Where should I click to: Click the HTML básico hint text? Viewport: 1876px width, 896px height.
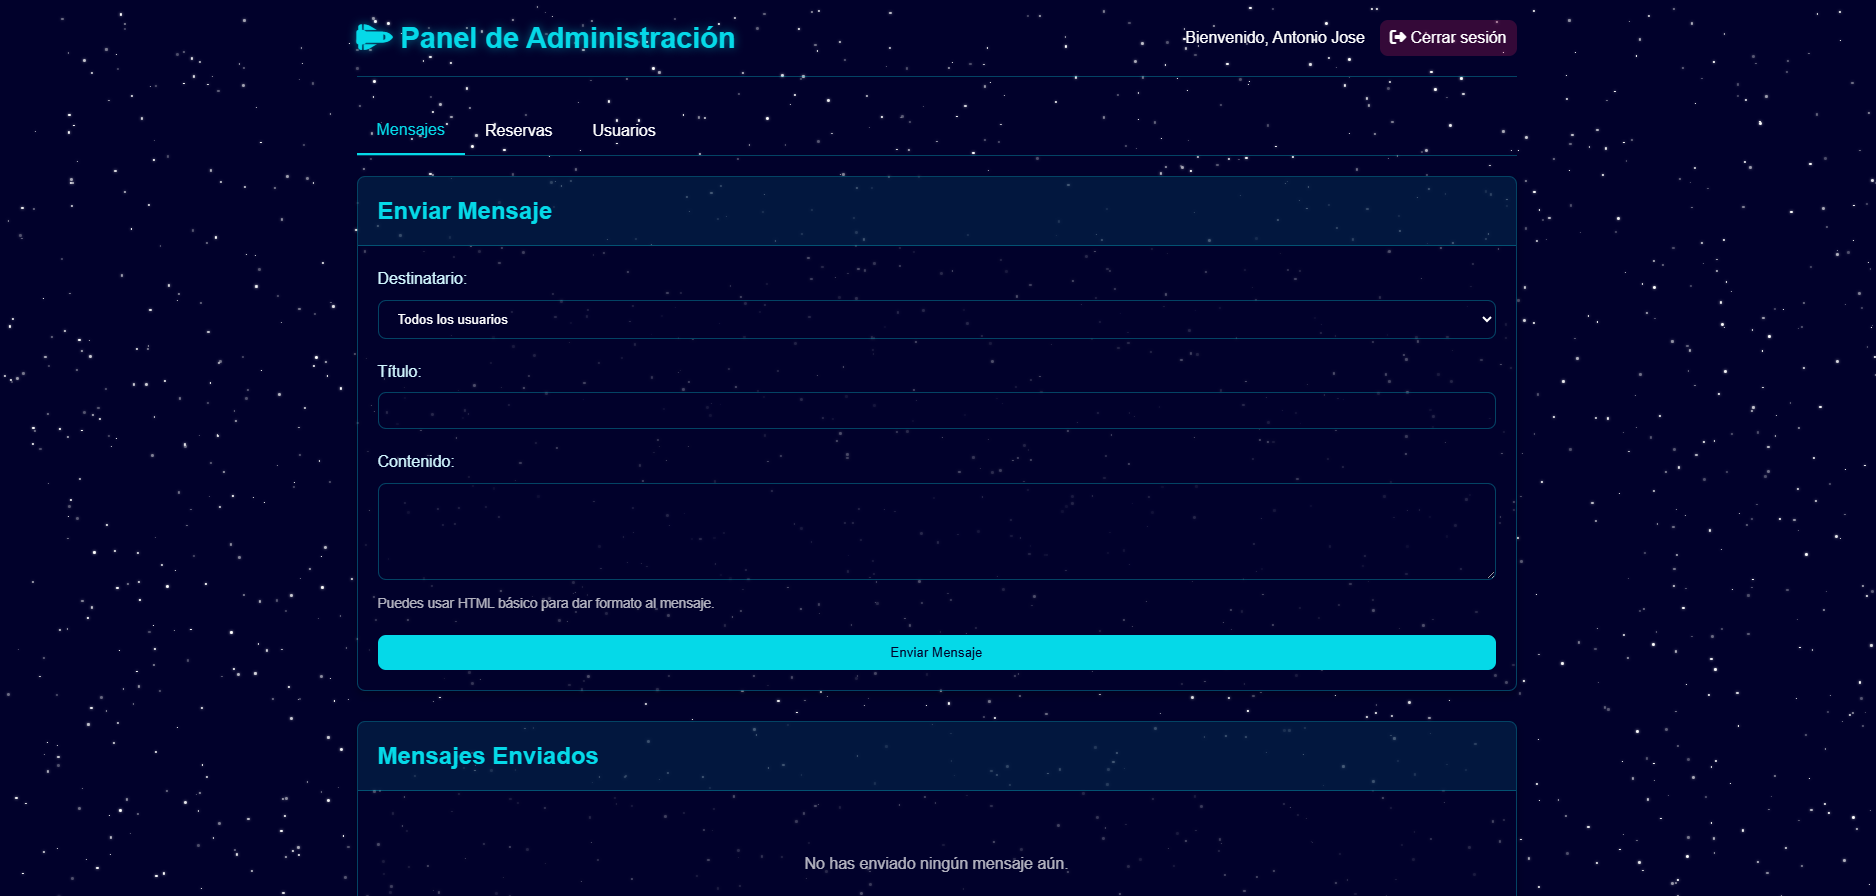[x=546, y=604]
